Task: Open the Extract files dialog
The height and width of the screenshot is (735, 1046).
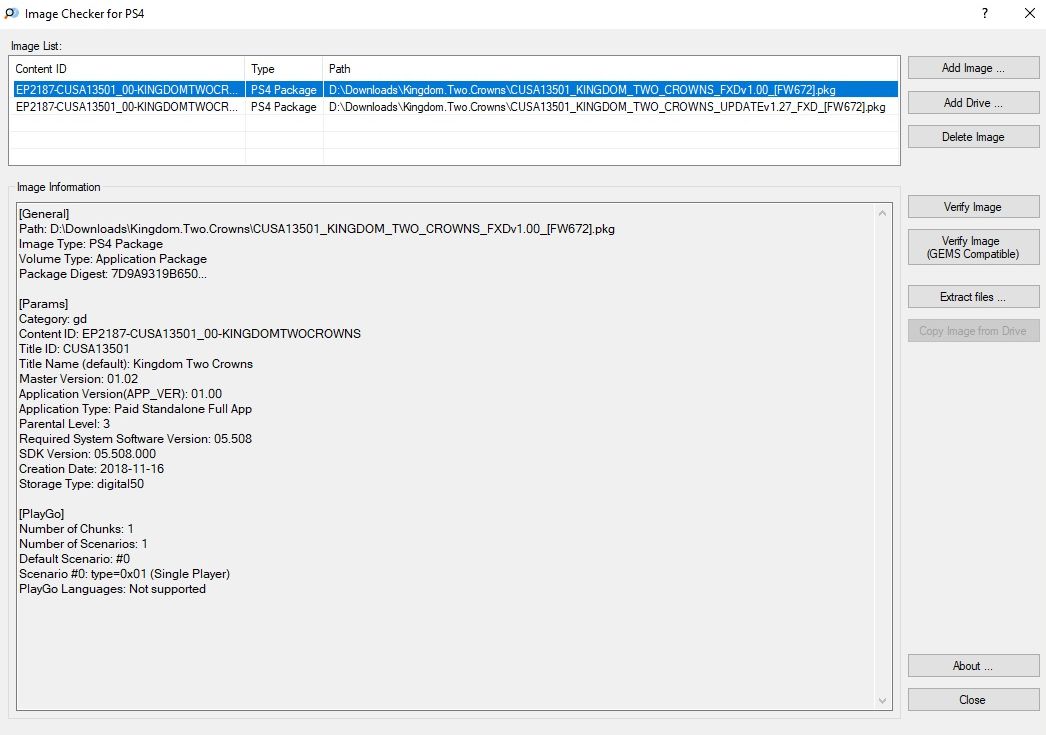Action: [973, 297]
